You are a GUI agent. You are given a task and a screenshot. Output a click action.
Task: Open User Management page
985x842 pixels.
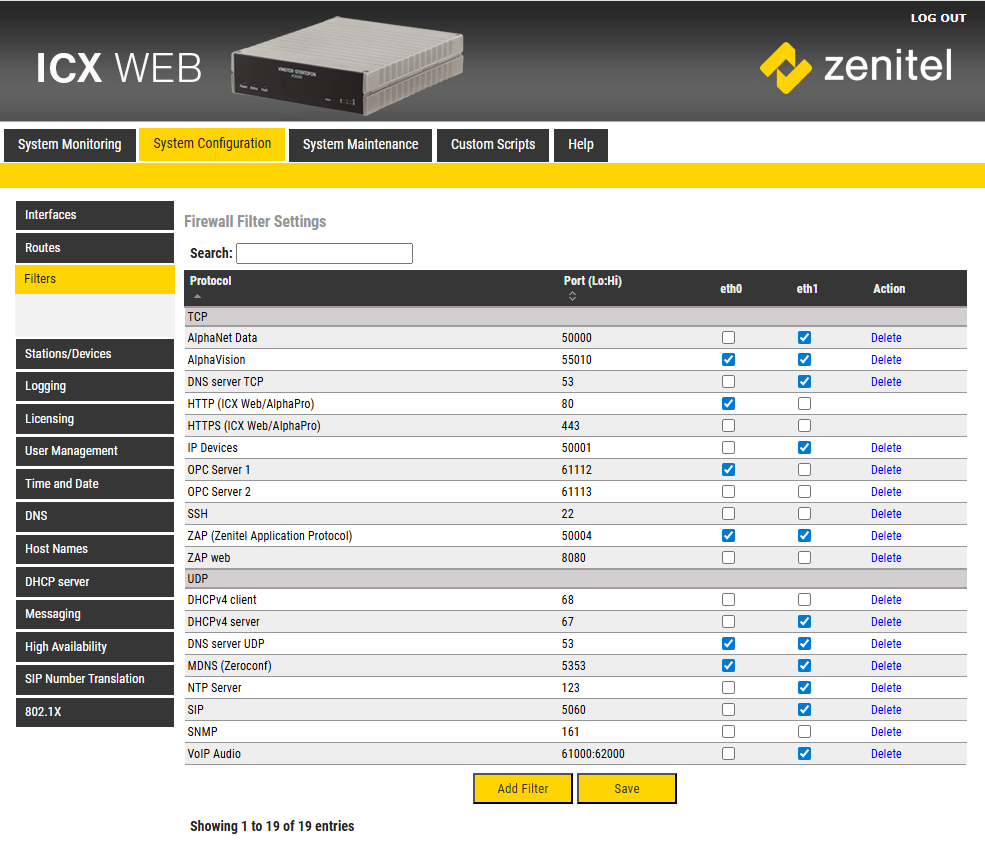(x=95, y=451)
